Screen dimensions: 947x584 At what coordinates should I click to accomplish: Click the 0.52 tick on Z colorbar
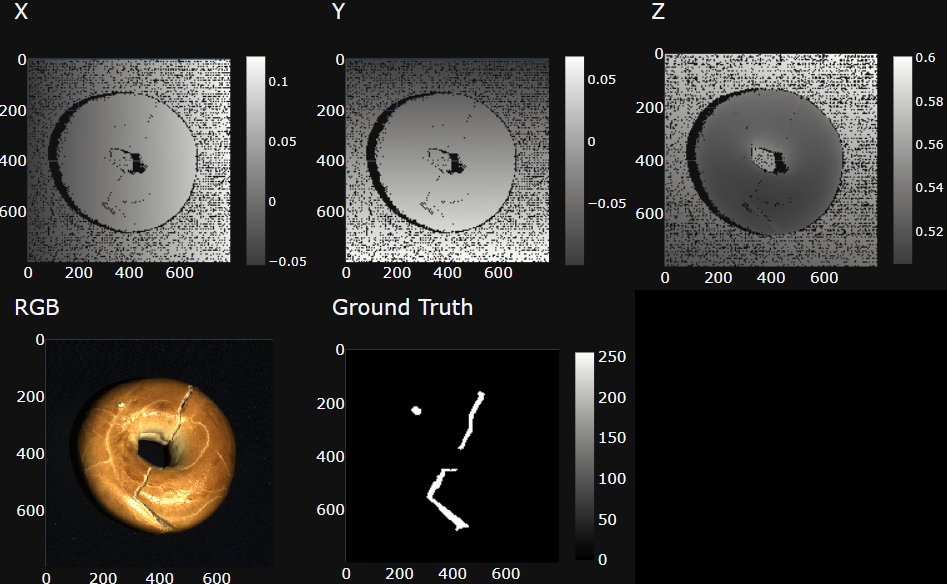click(x=929, y=231)
